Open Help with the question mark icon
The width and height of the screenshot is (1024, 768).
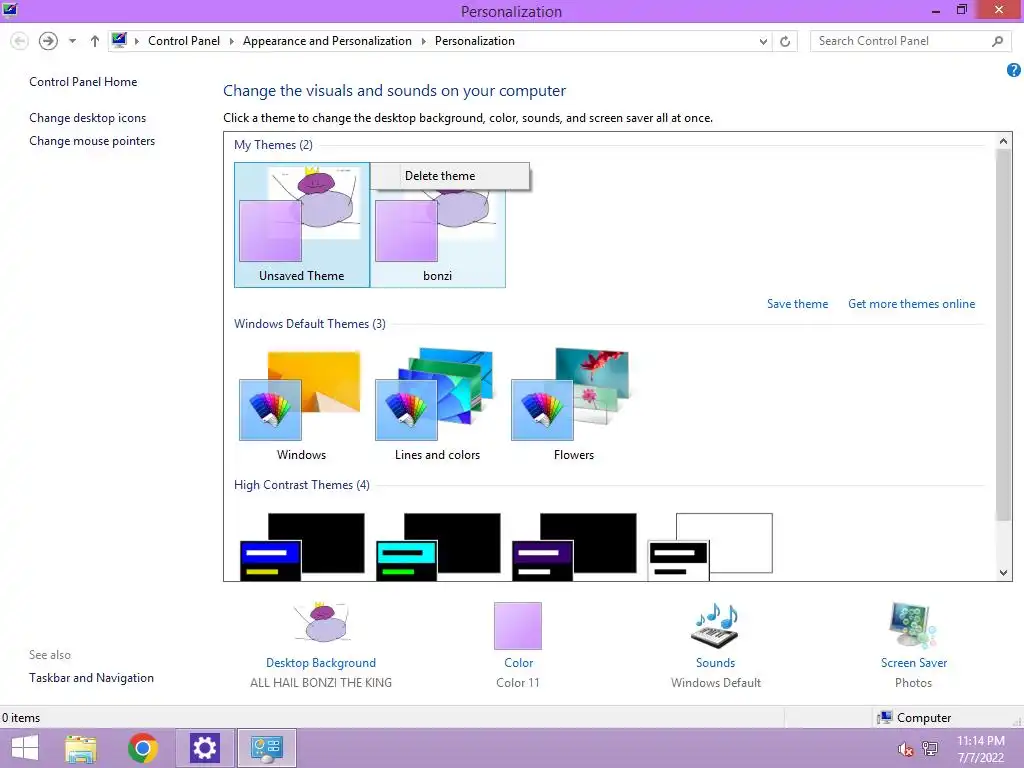(1014, 70)
